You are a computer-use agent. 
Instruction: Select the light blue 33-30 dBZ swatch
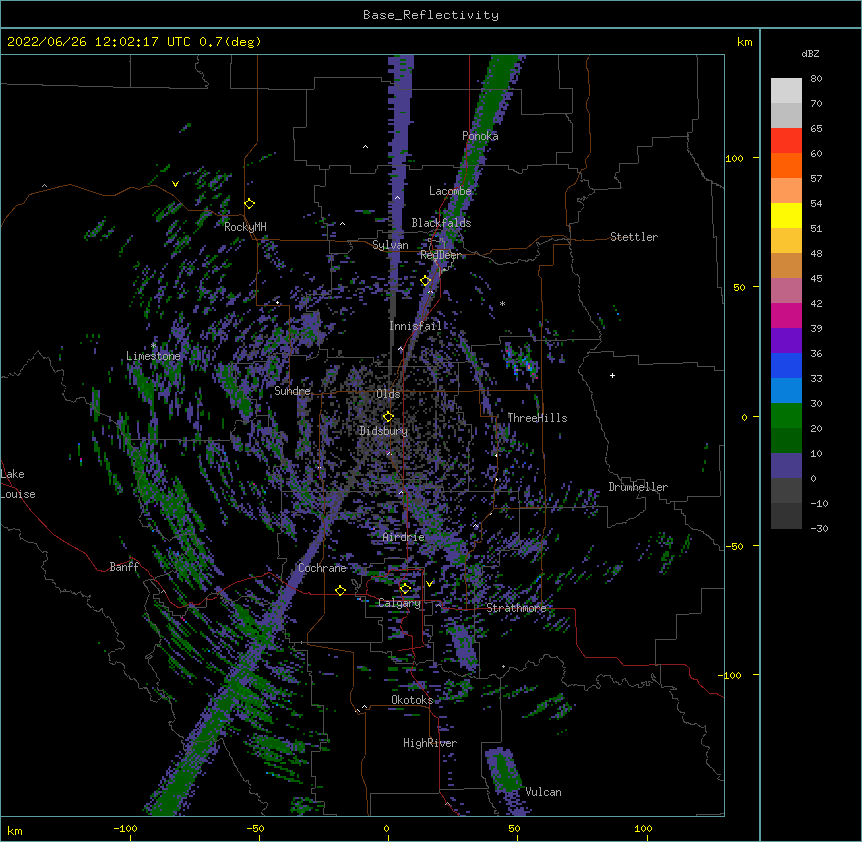pyautogui.click(x=786, y=391)
